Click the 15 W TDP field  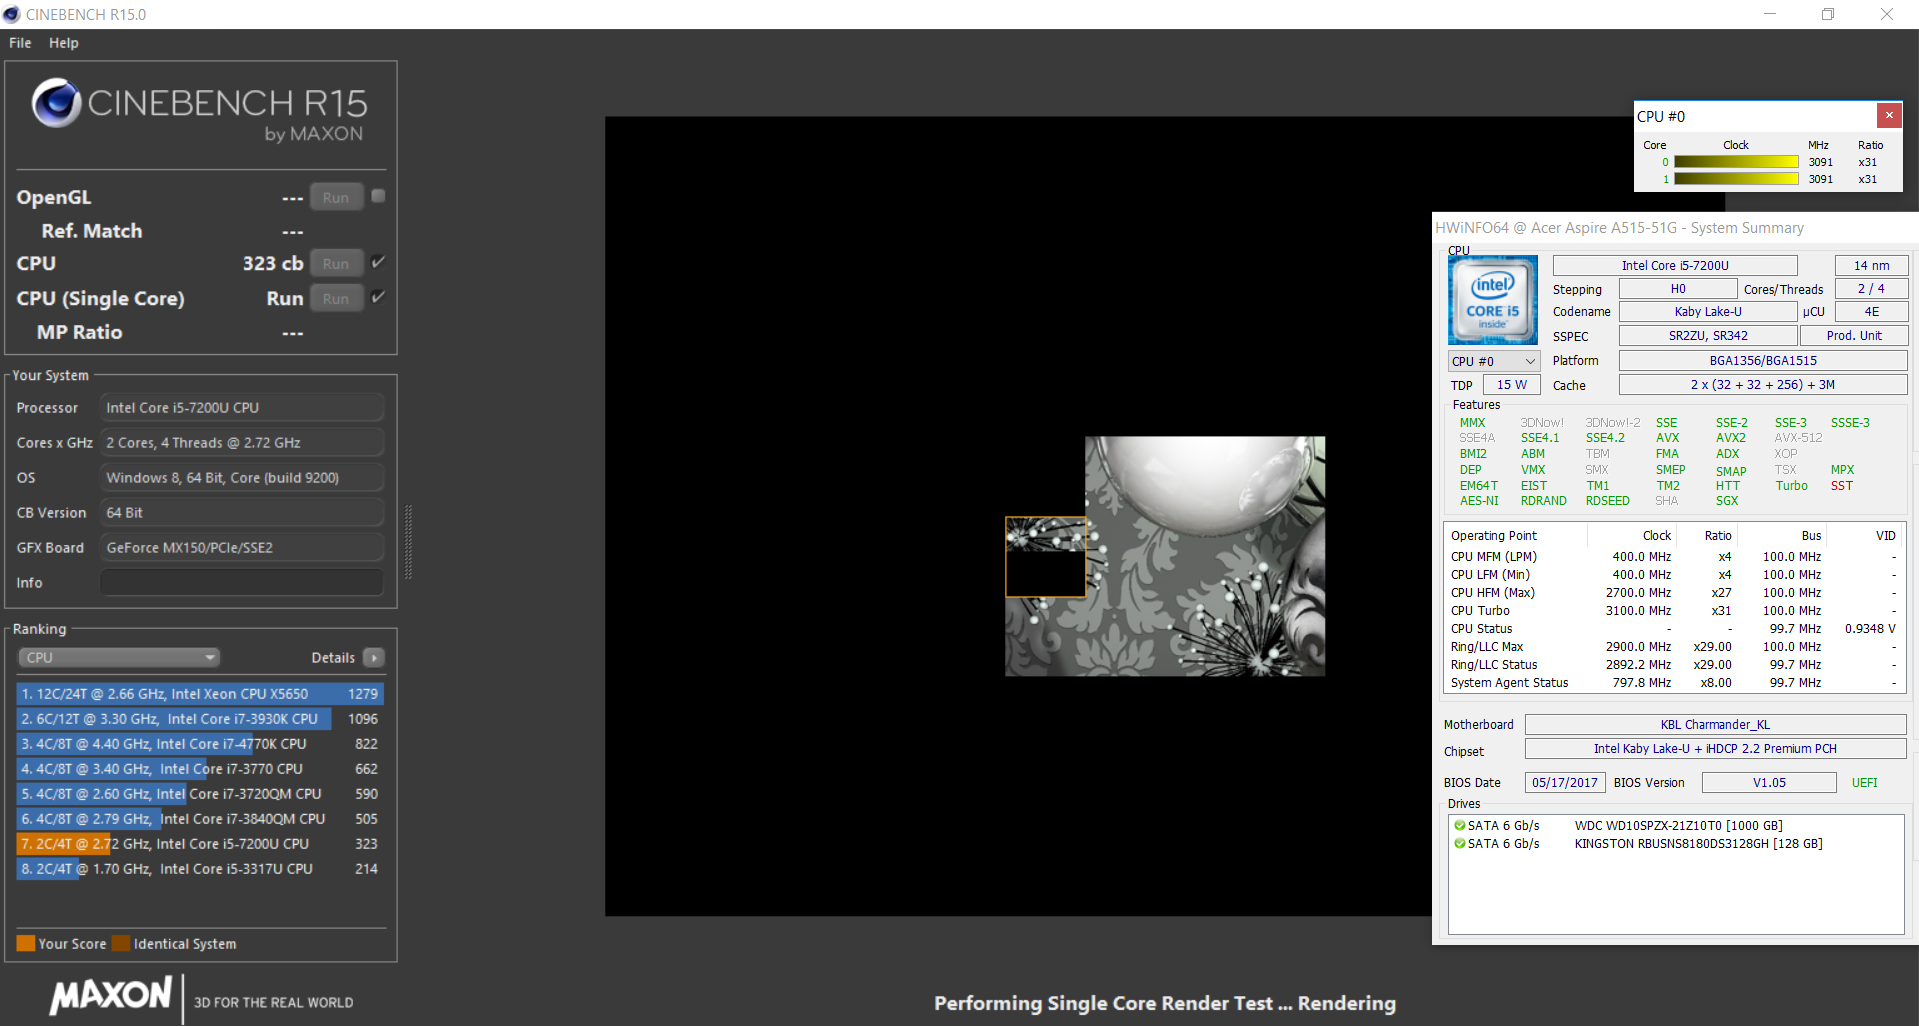coord(1511,385)
